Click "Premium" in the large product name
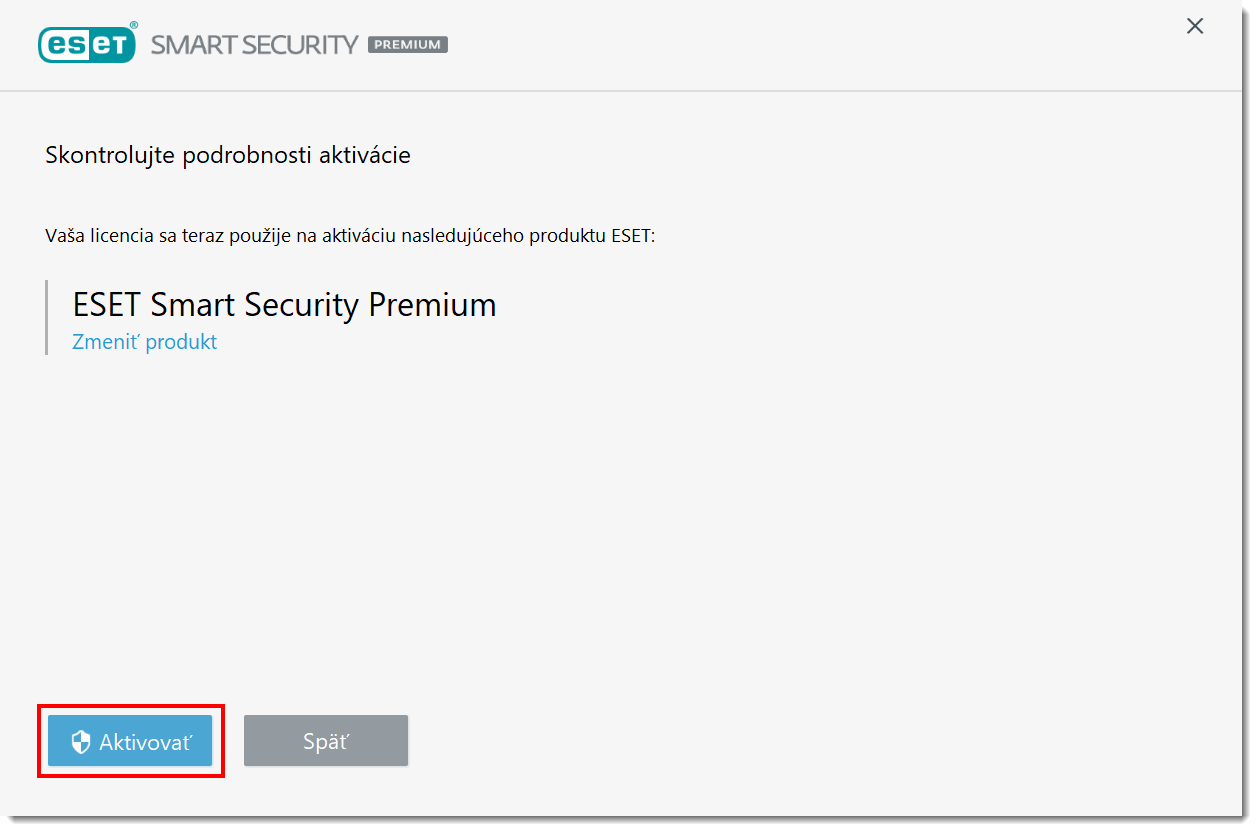Viewport: 1257px width, 831px height. coord(432,304)
